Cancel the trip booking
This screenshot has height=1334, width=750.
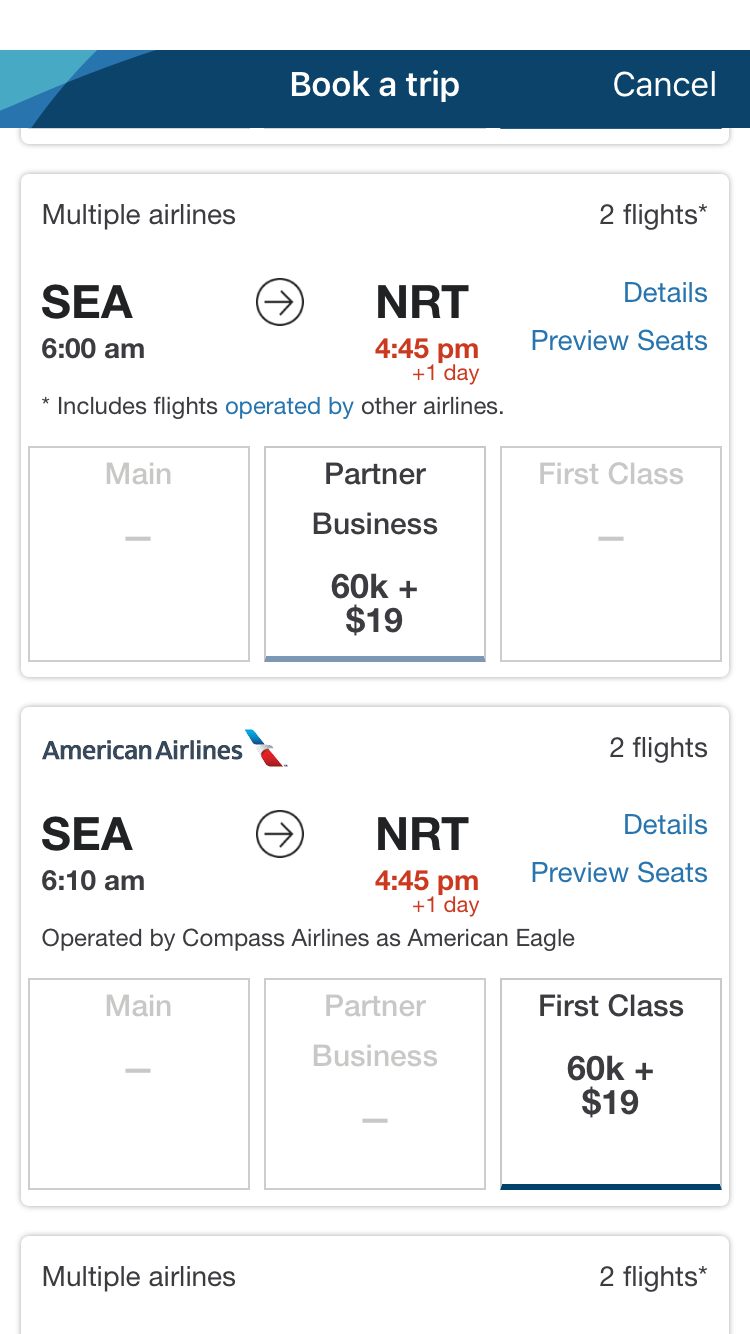point(664,85)
